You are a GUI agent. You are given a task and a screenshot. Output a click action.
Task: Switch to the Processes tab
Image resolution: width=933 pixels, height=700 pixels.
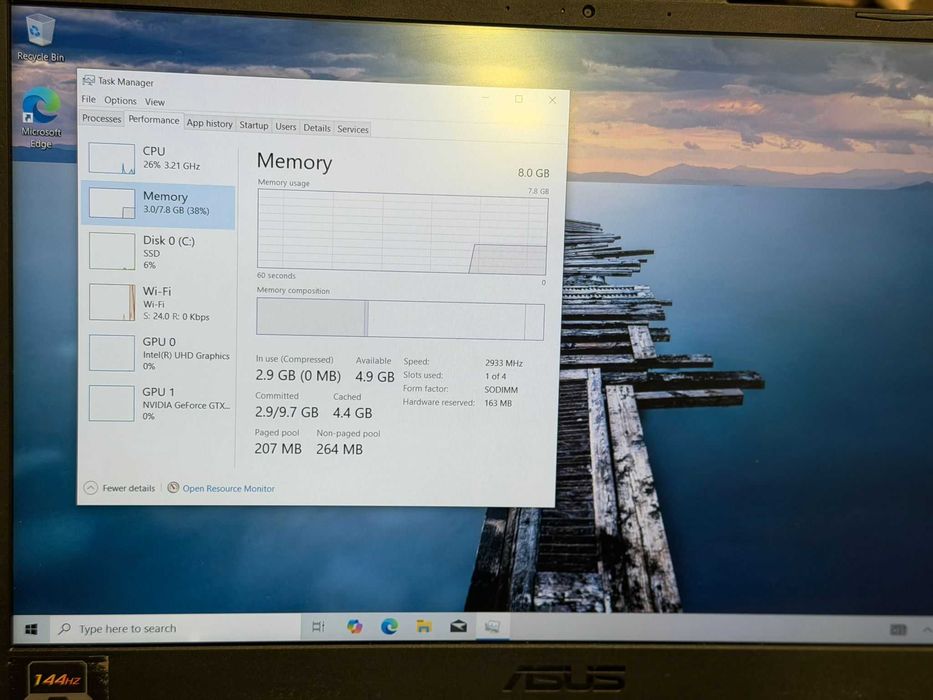coord(101,118)
